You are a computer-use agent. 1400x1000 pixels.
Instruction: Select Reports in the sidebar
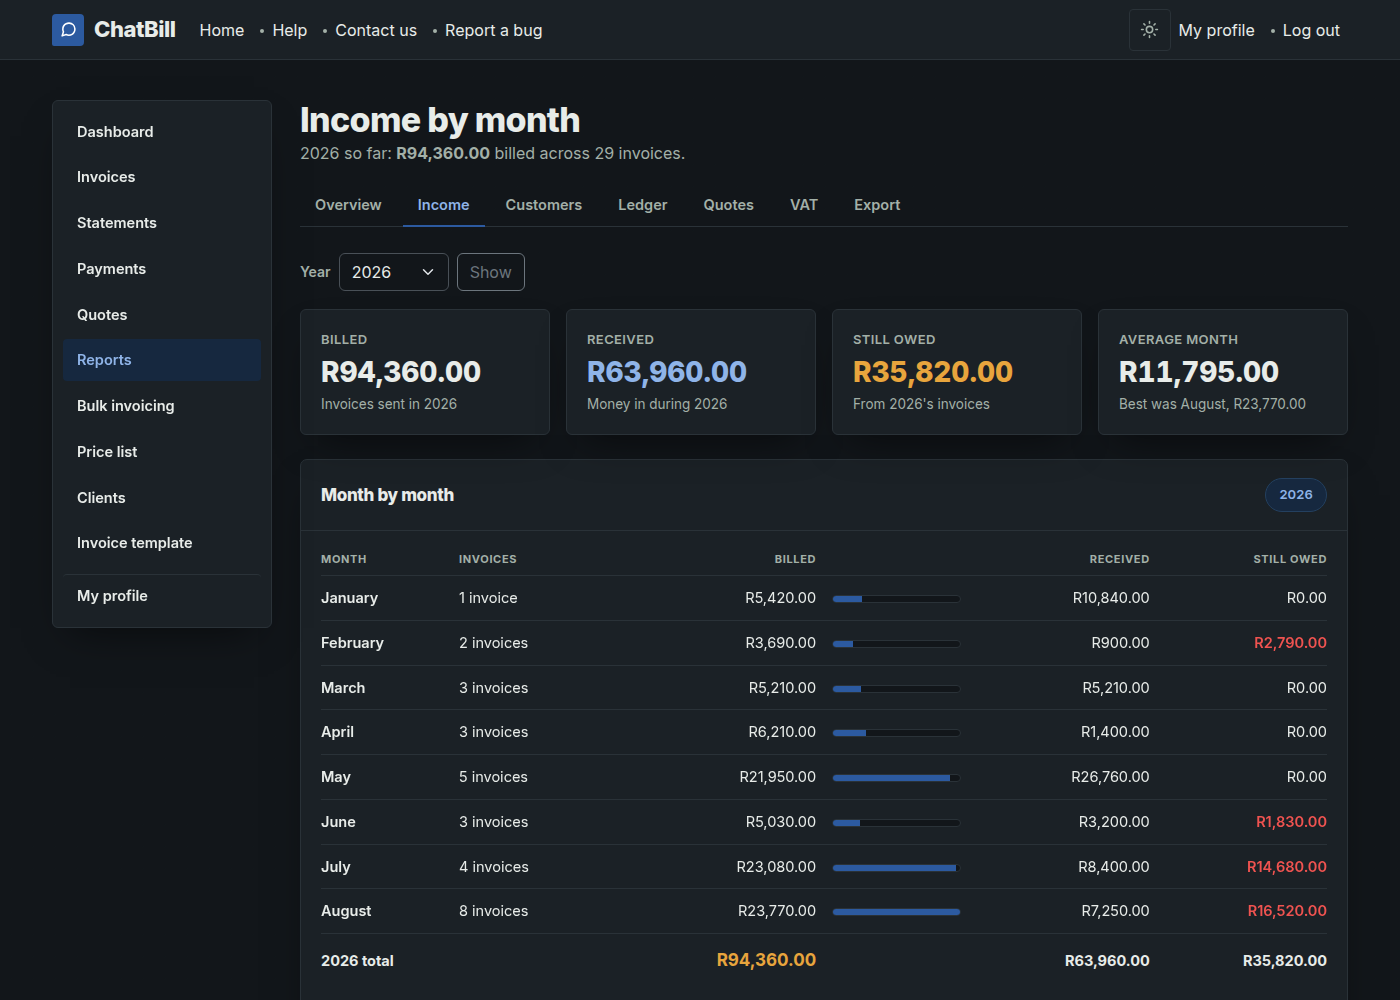(162, 360)
